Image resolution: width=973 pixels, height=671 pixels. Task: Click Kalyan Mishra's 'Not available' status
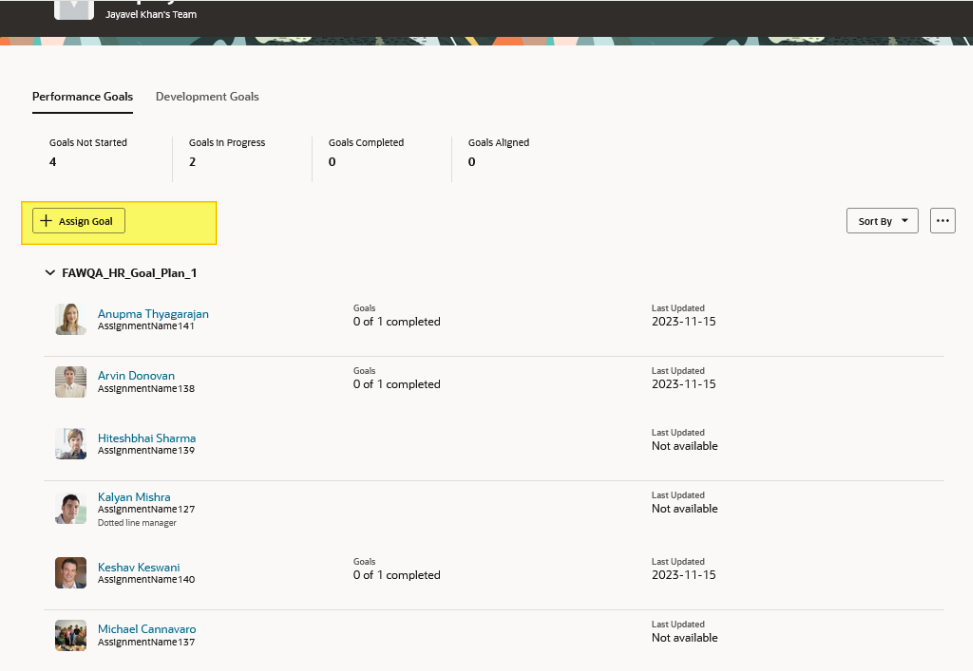click(684, 509)
